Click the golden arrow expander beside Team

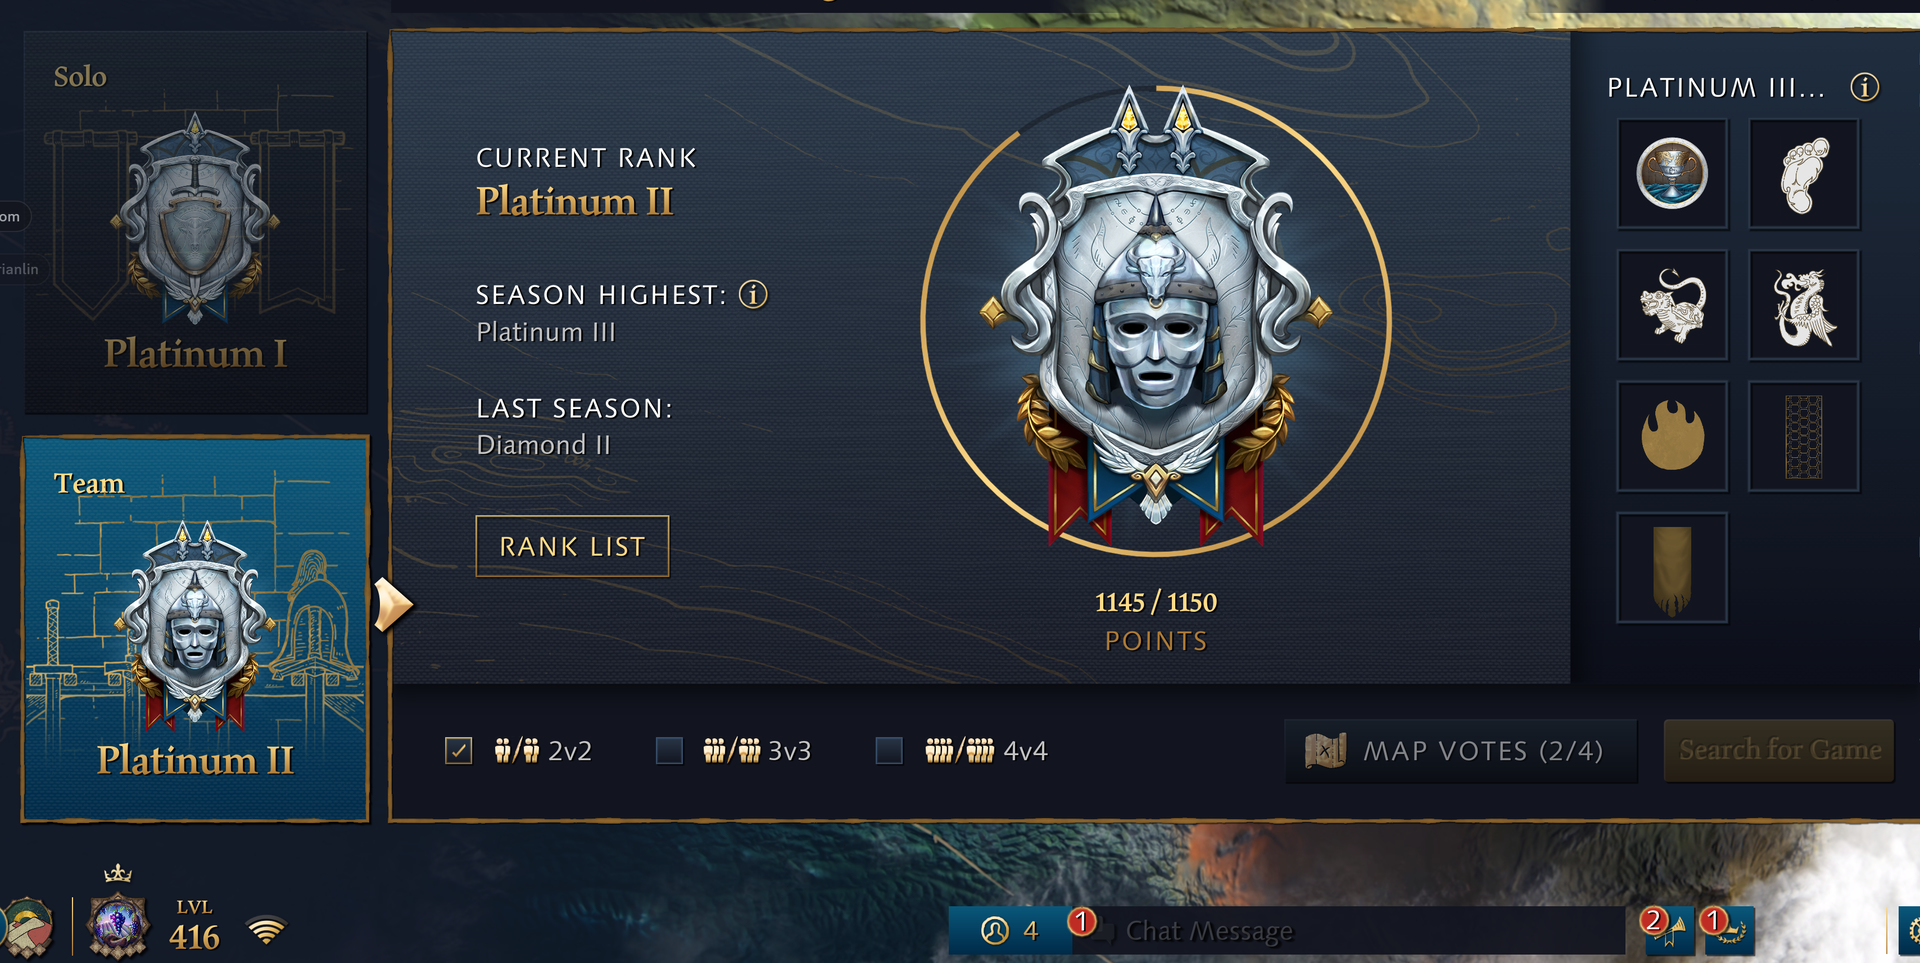tap(393, 605)
